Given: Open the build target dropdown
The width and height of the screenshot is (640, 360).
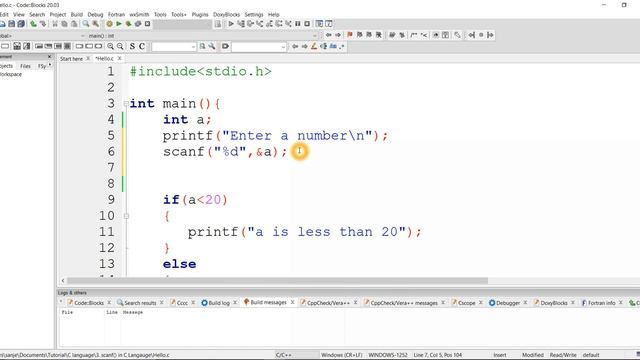Looking at the screenshot, I should click(x=182, y=24).
